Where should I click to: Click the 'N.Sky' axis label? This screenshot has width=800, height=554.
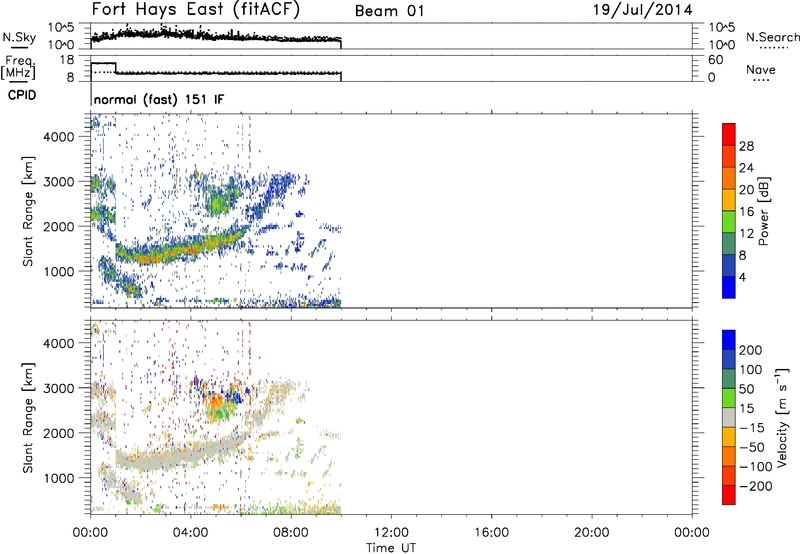click(x=19, y=37)
